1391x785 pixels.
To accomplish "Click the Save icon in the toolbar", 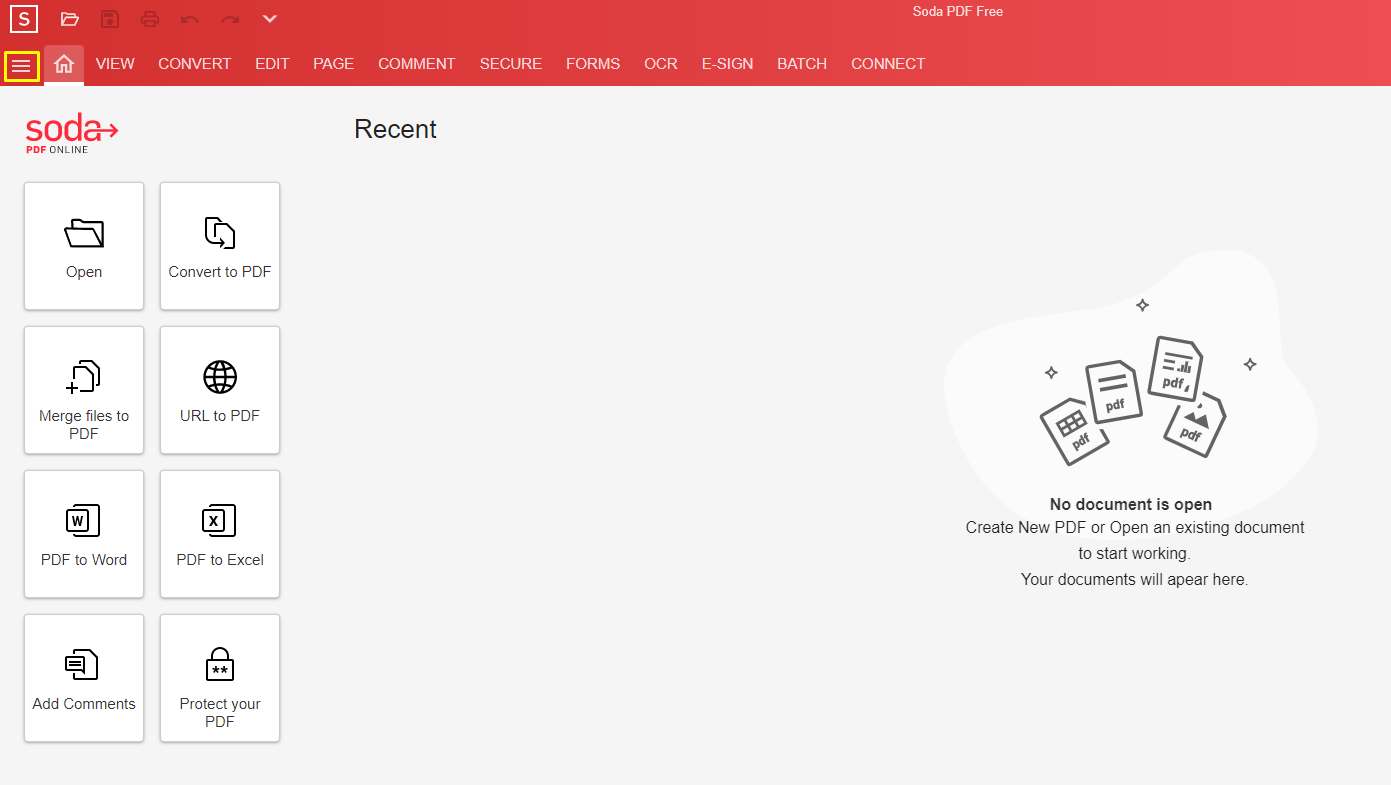I will 110,18.
